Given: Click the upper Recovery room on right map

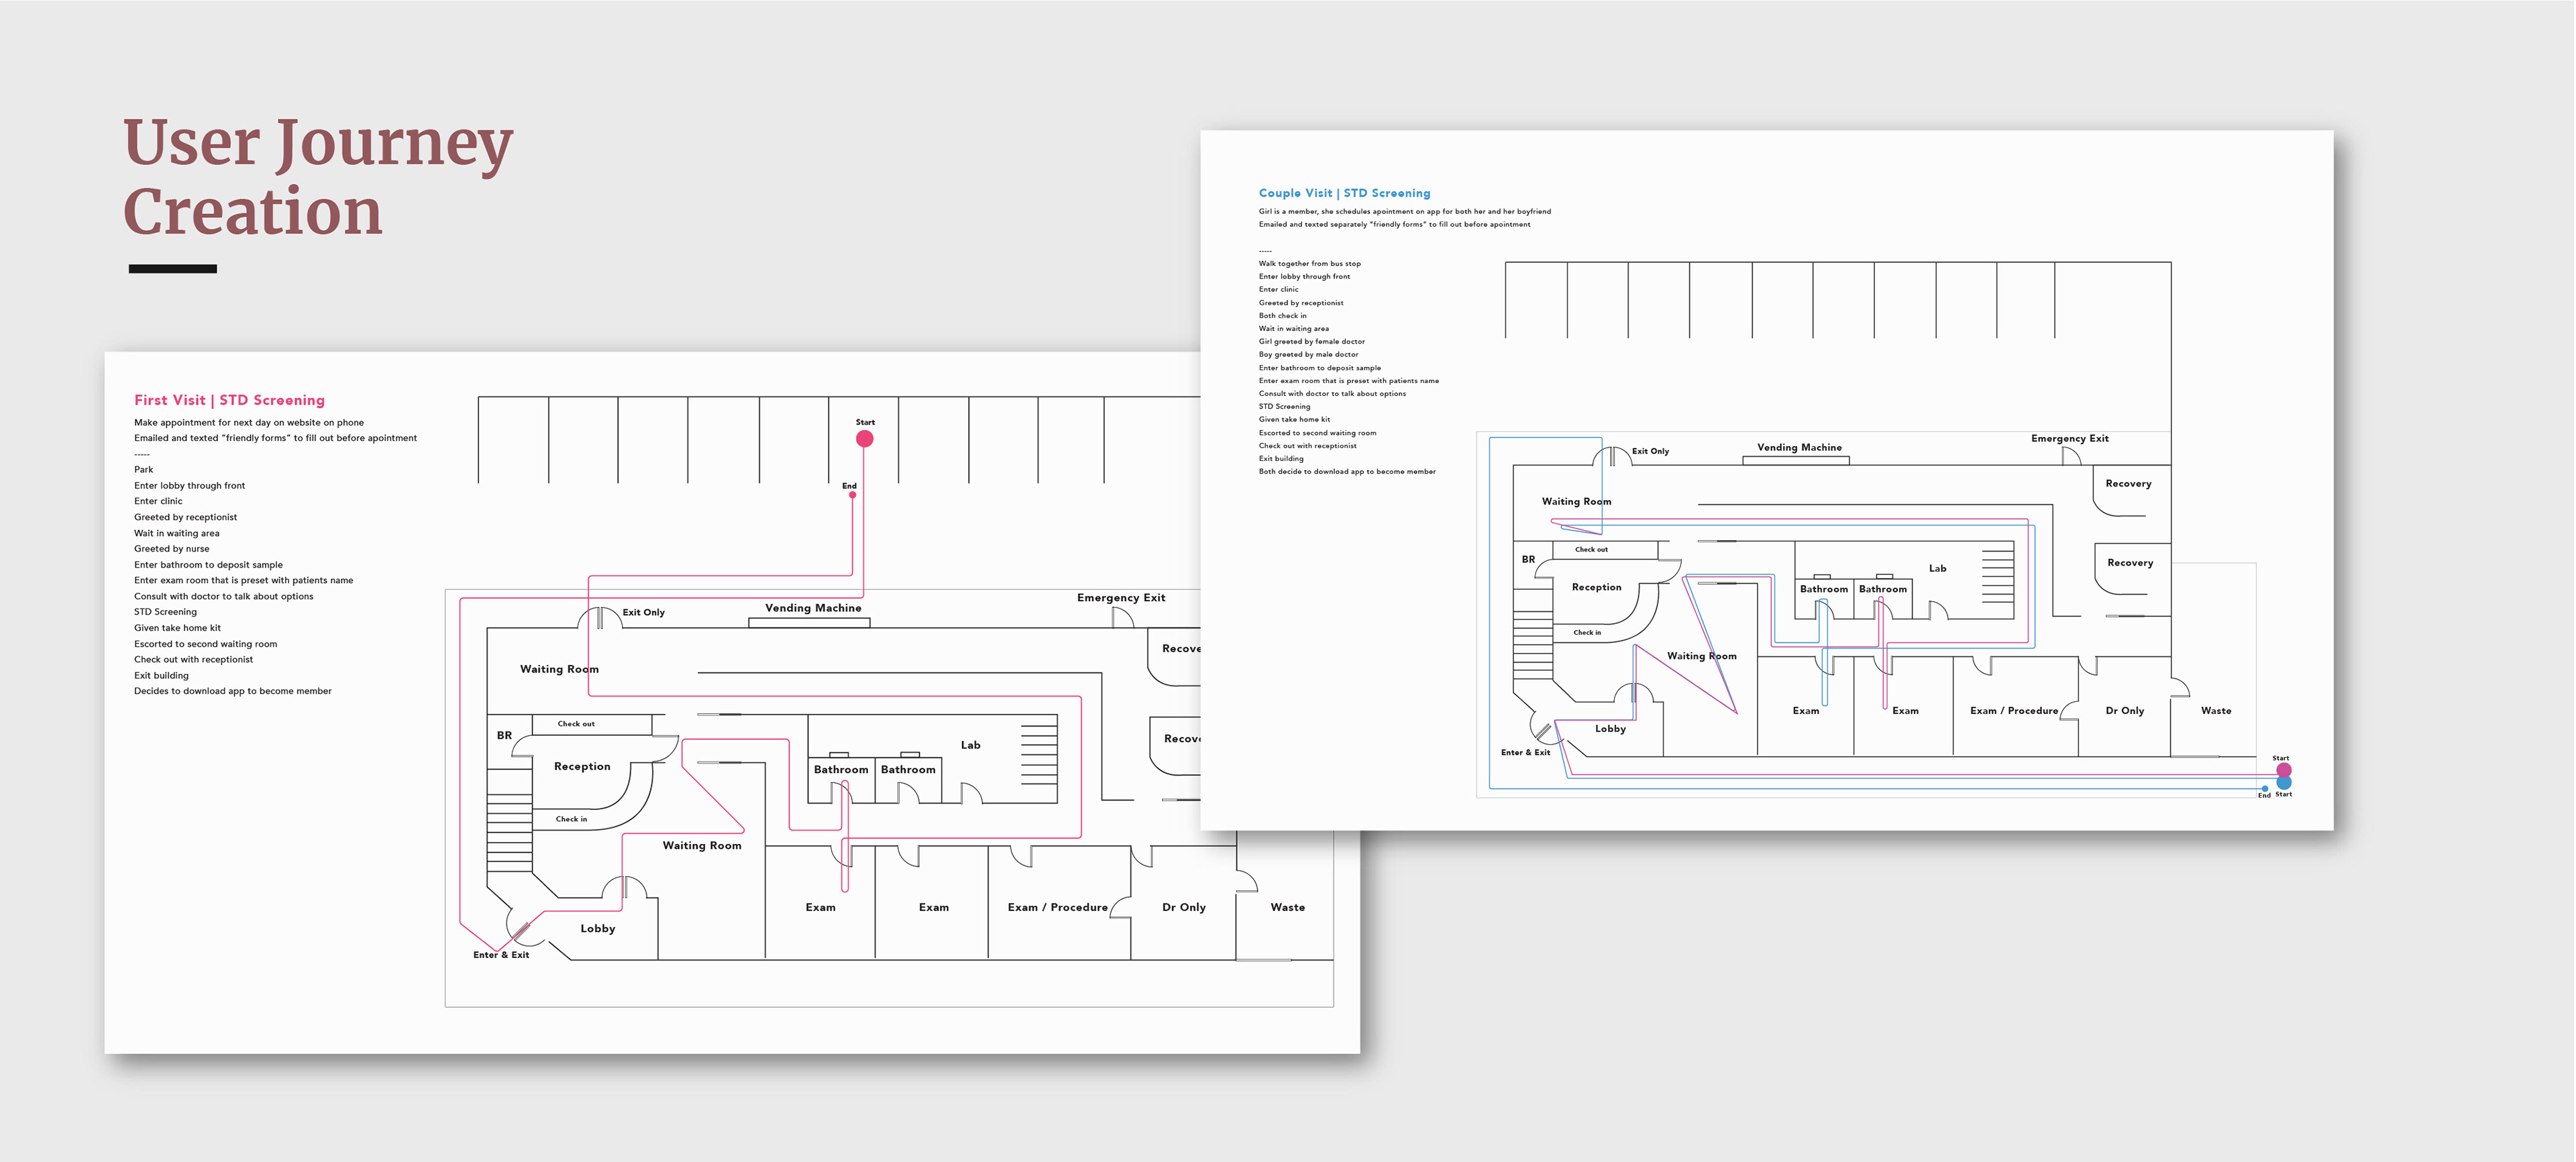Looking at the screenshot, I should (2128, 484).
